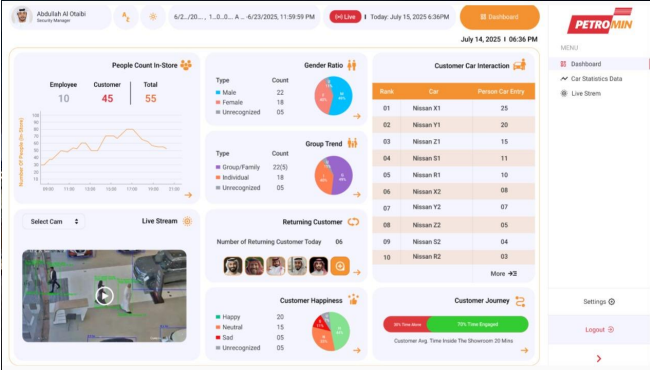Click the language translate icon in header

point(126,17)
